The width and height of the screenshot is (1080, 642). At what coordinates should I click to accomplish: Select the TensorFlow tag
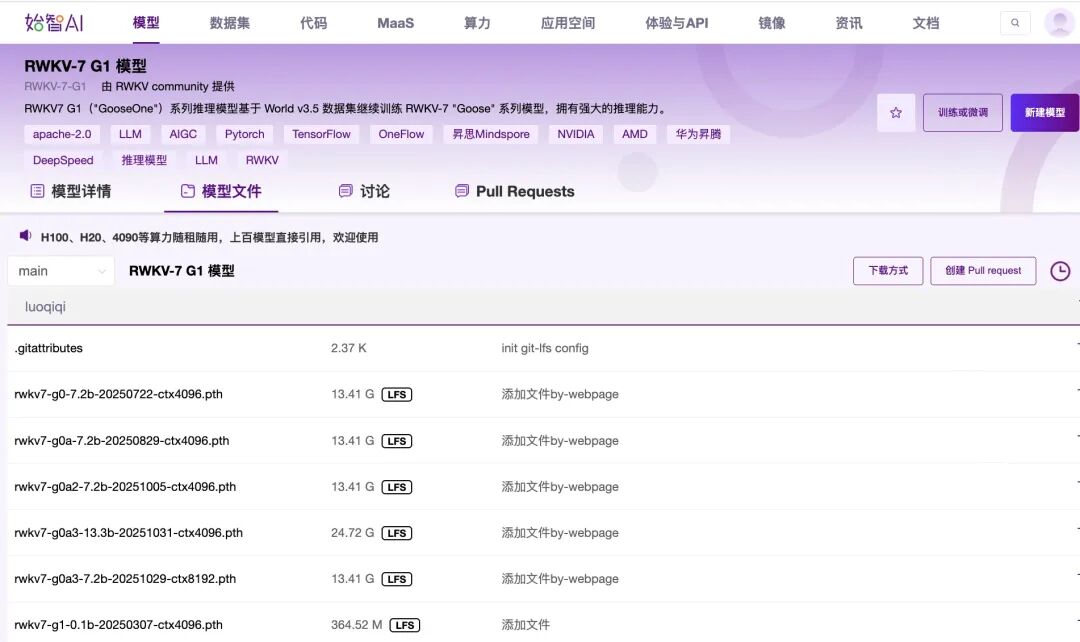[322, 134]
